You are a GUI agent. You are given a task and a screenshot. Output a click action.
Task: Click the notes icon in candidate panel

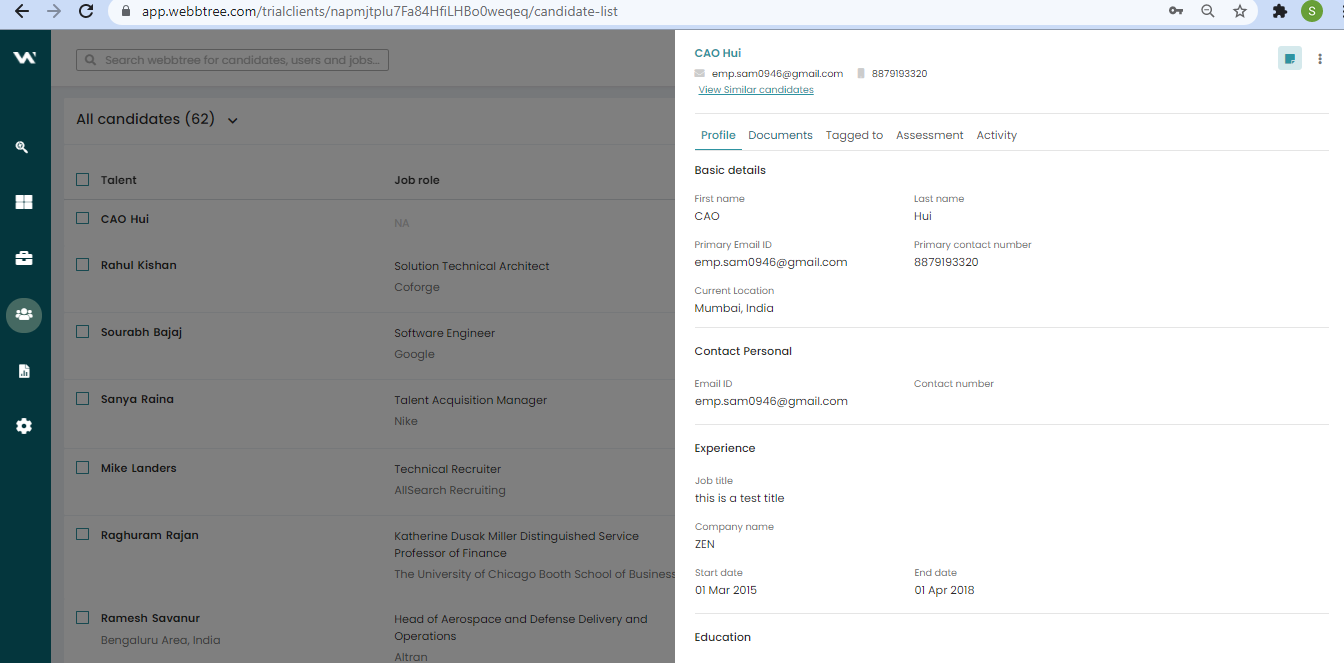[x=1290, y=59]
